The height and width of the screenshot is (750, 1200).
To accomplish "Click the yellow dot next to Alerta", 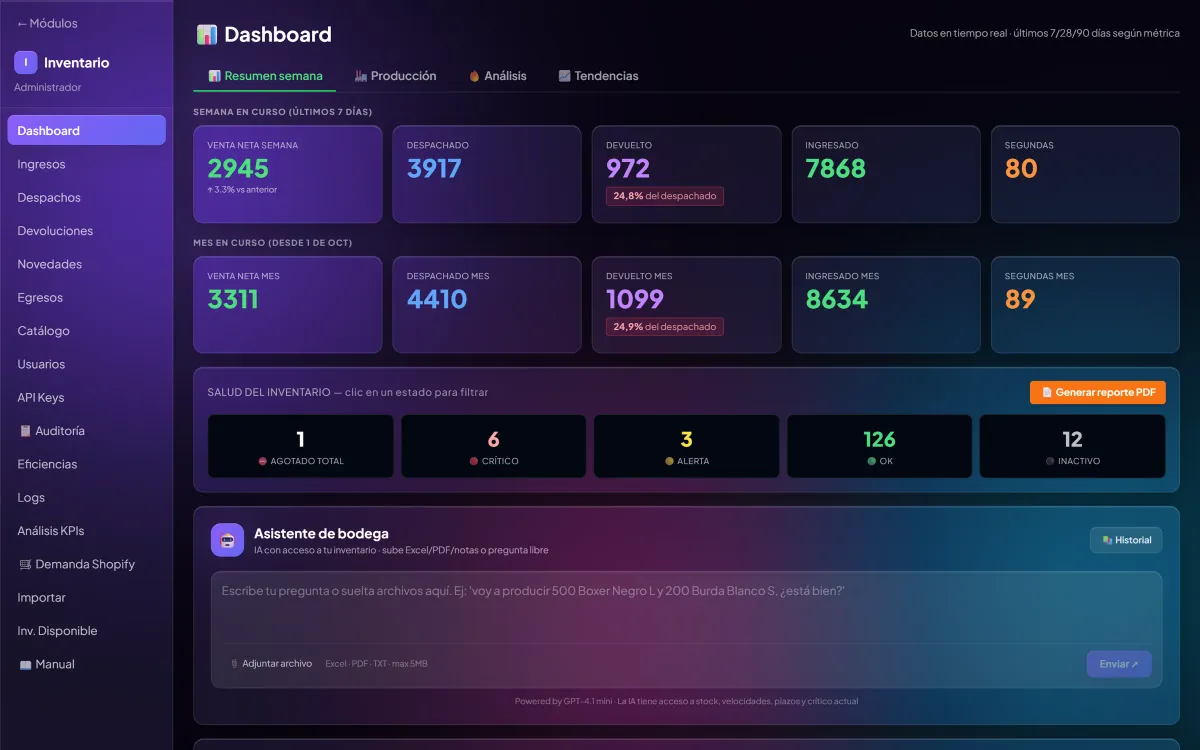I will tap(669, 461).
